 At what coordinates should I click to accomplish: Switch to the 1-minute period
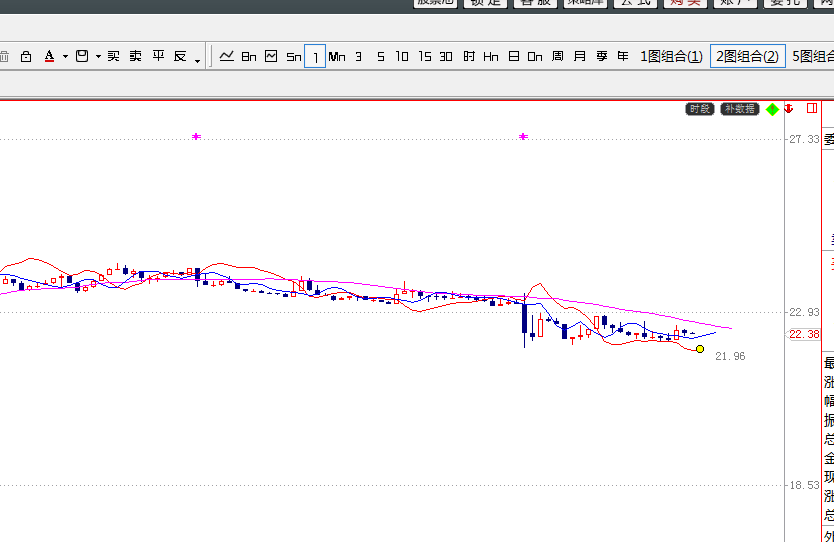[315, 57]
